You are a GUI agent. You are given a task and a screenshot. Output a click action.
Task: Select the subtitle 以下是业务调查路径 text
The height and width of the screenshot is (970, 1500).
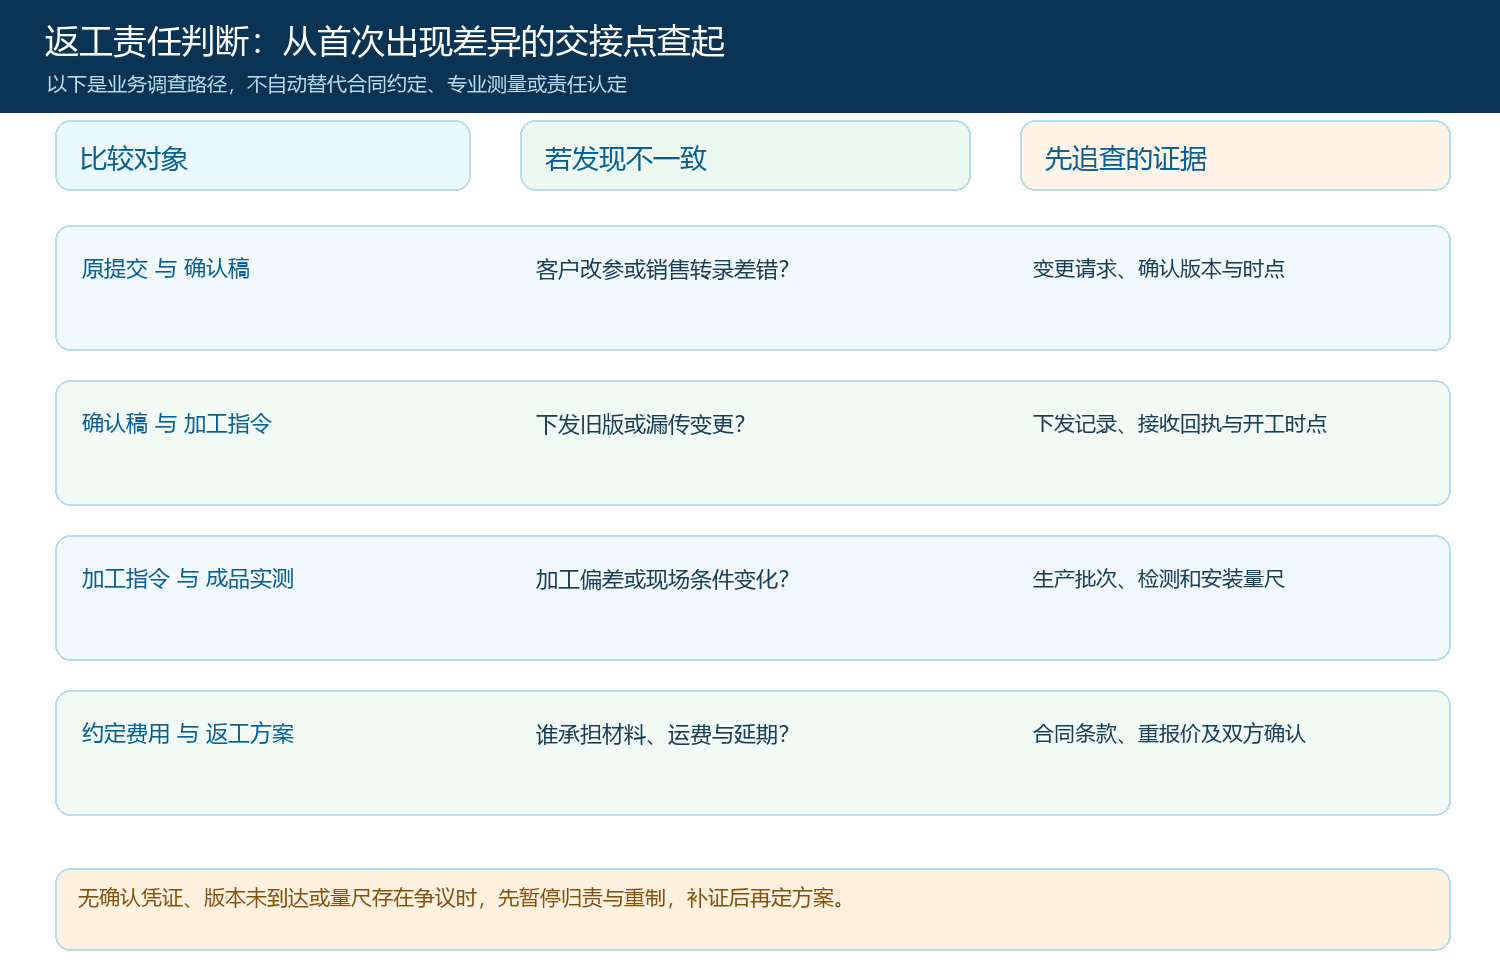pos(337,85)
